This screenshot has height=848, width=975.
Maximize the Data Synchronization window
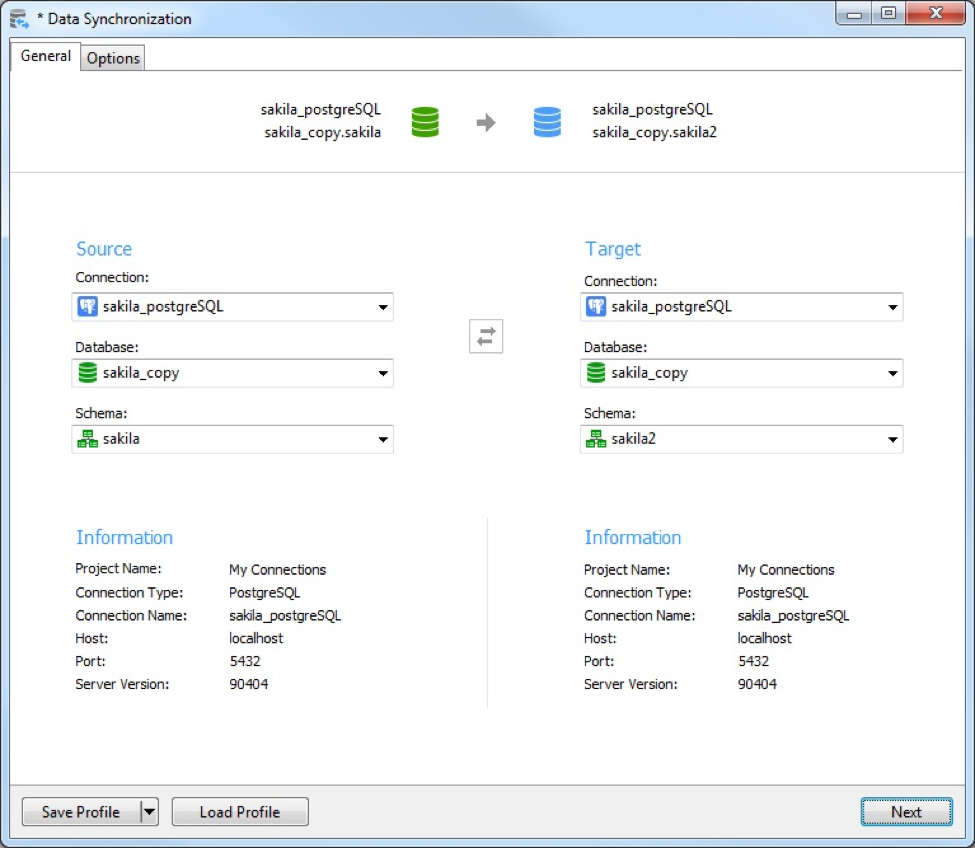click(889, 13)
